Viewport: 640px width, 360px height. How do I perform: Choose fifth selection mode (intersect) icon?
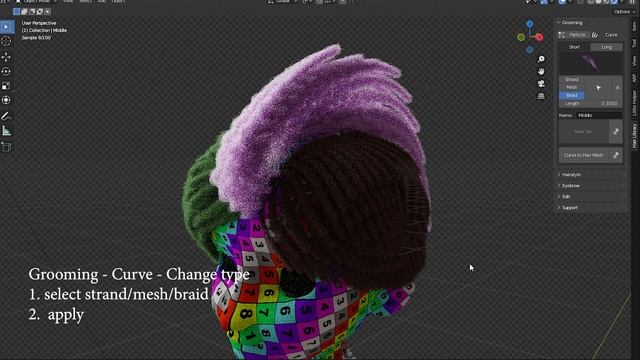click(47, 12)
